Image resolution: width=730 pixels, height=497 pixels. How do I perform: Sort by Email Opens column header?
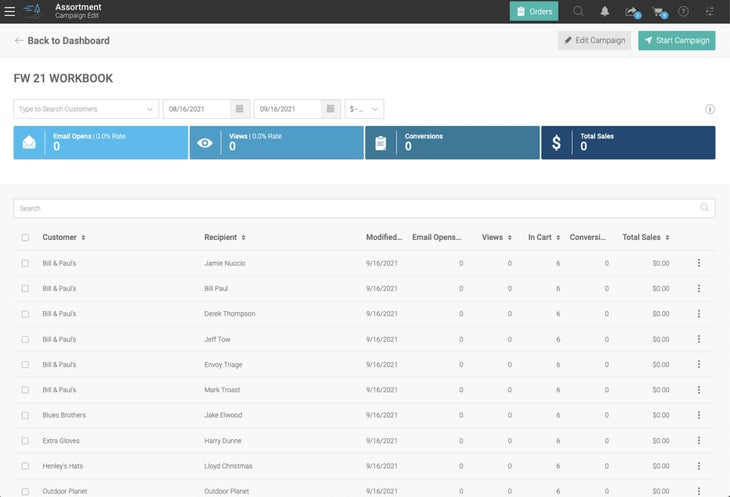[x=436, y=237]
